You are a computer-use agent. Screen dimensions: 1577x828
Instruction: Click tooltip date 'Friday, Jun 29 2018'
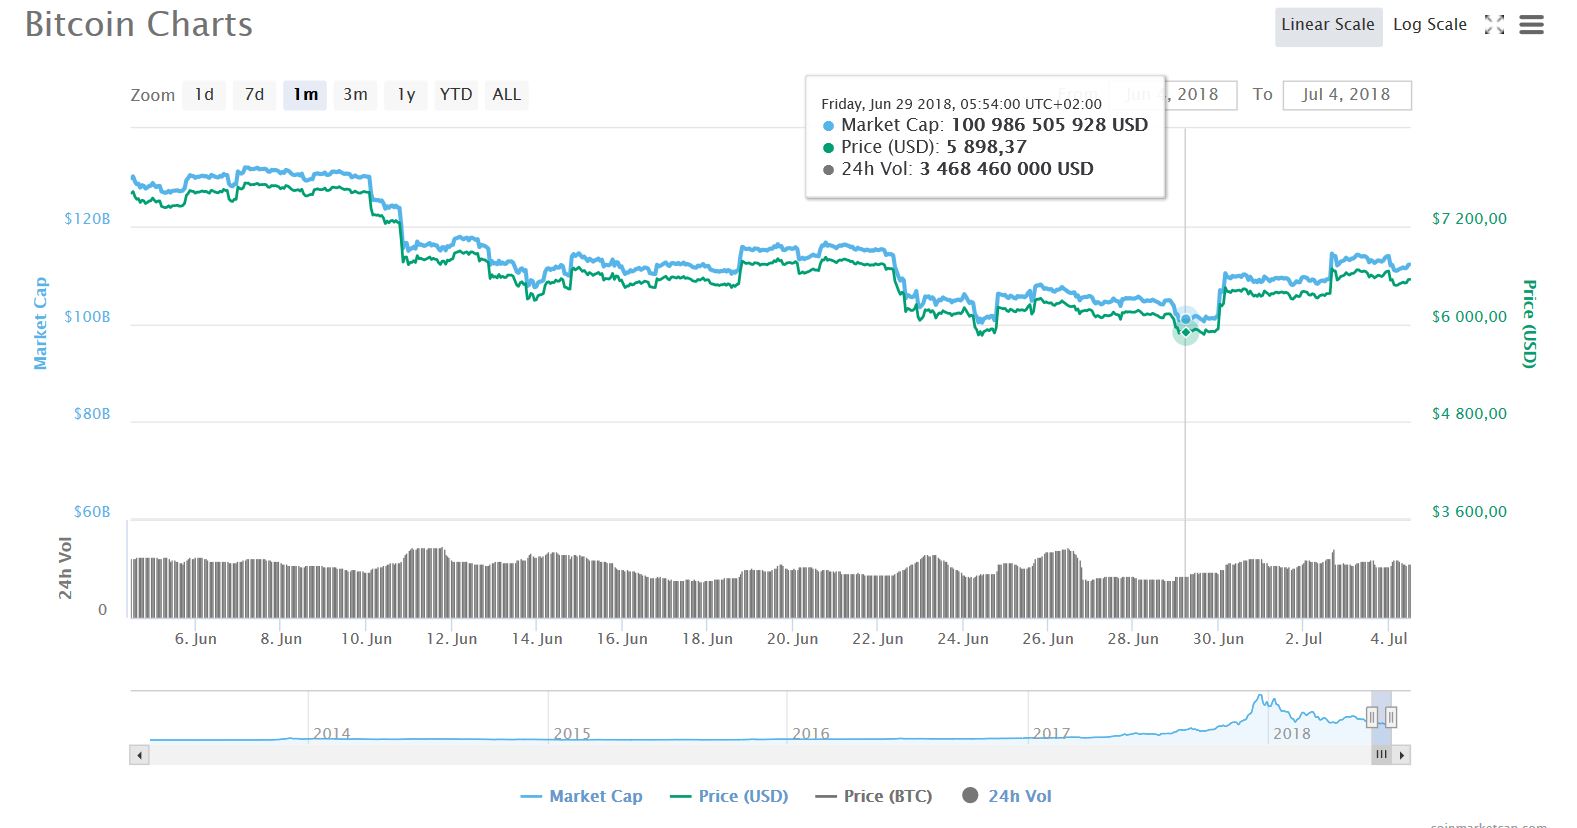pos(887,104)
